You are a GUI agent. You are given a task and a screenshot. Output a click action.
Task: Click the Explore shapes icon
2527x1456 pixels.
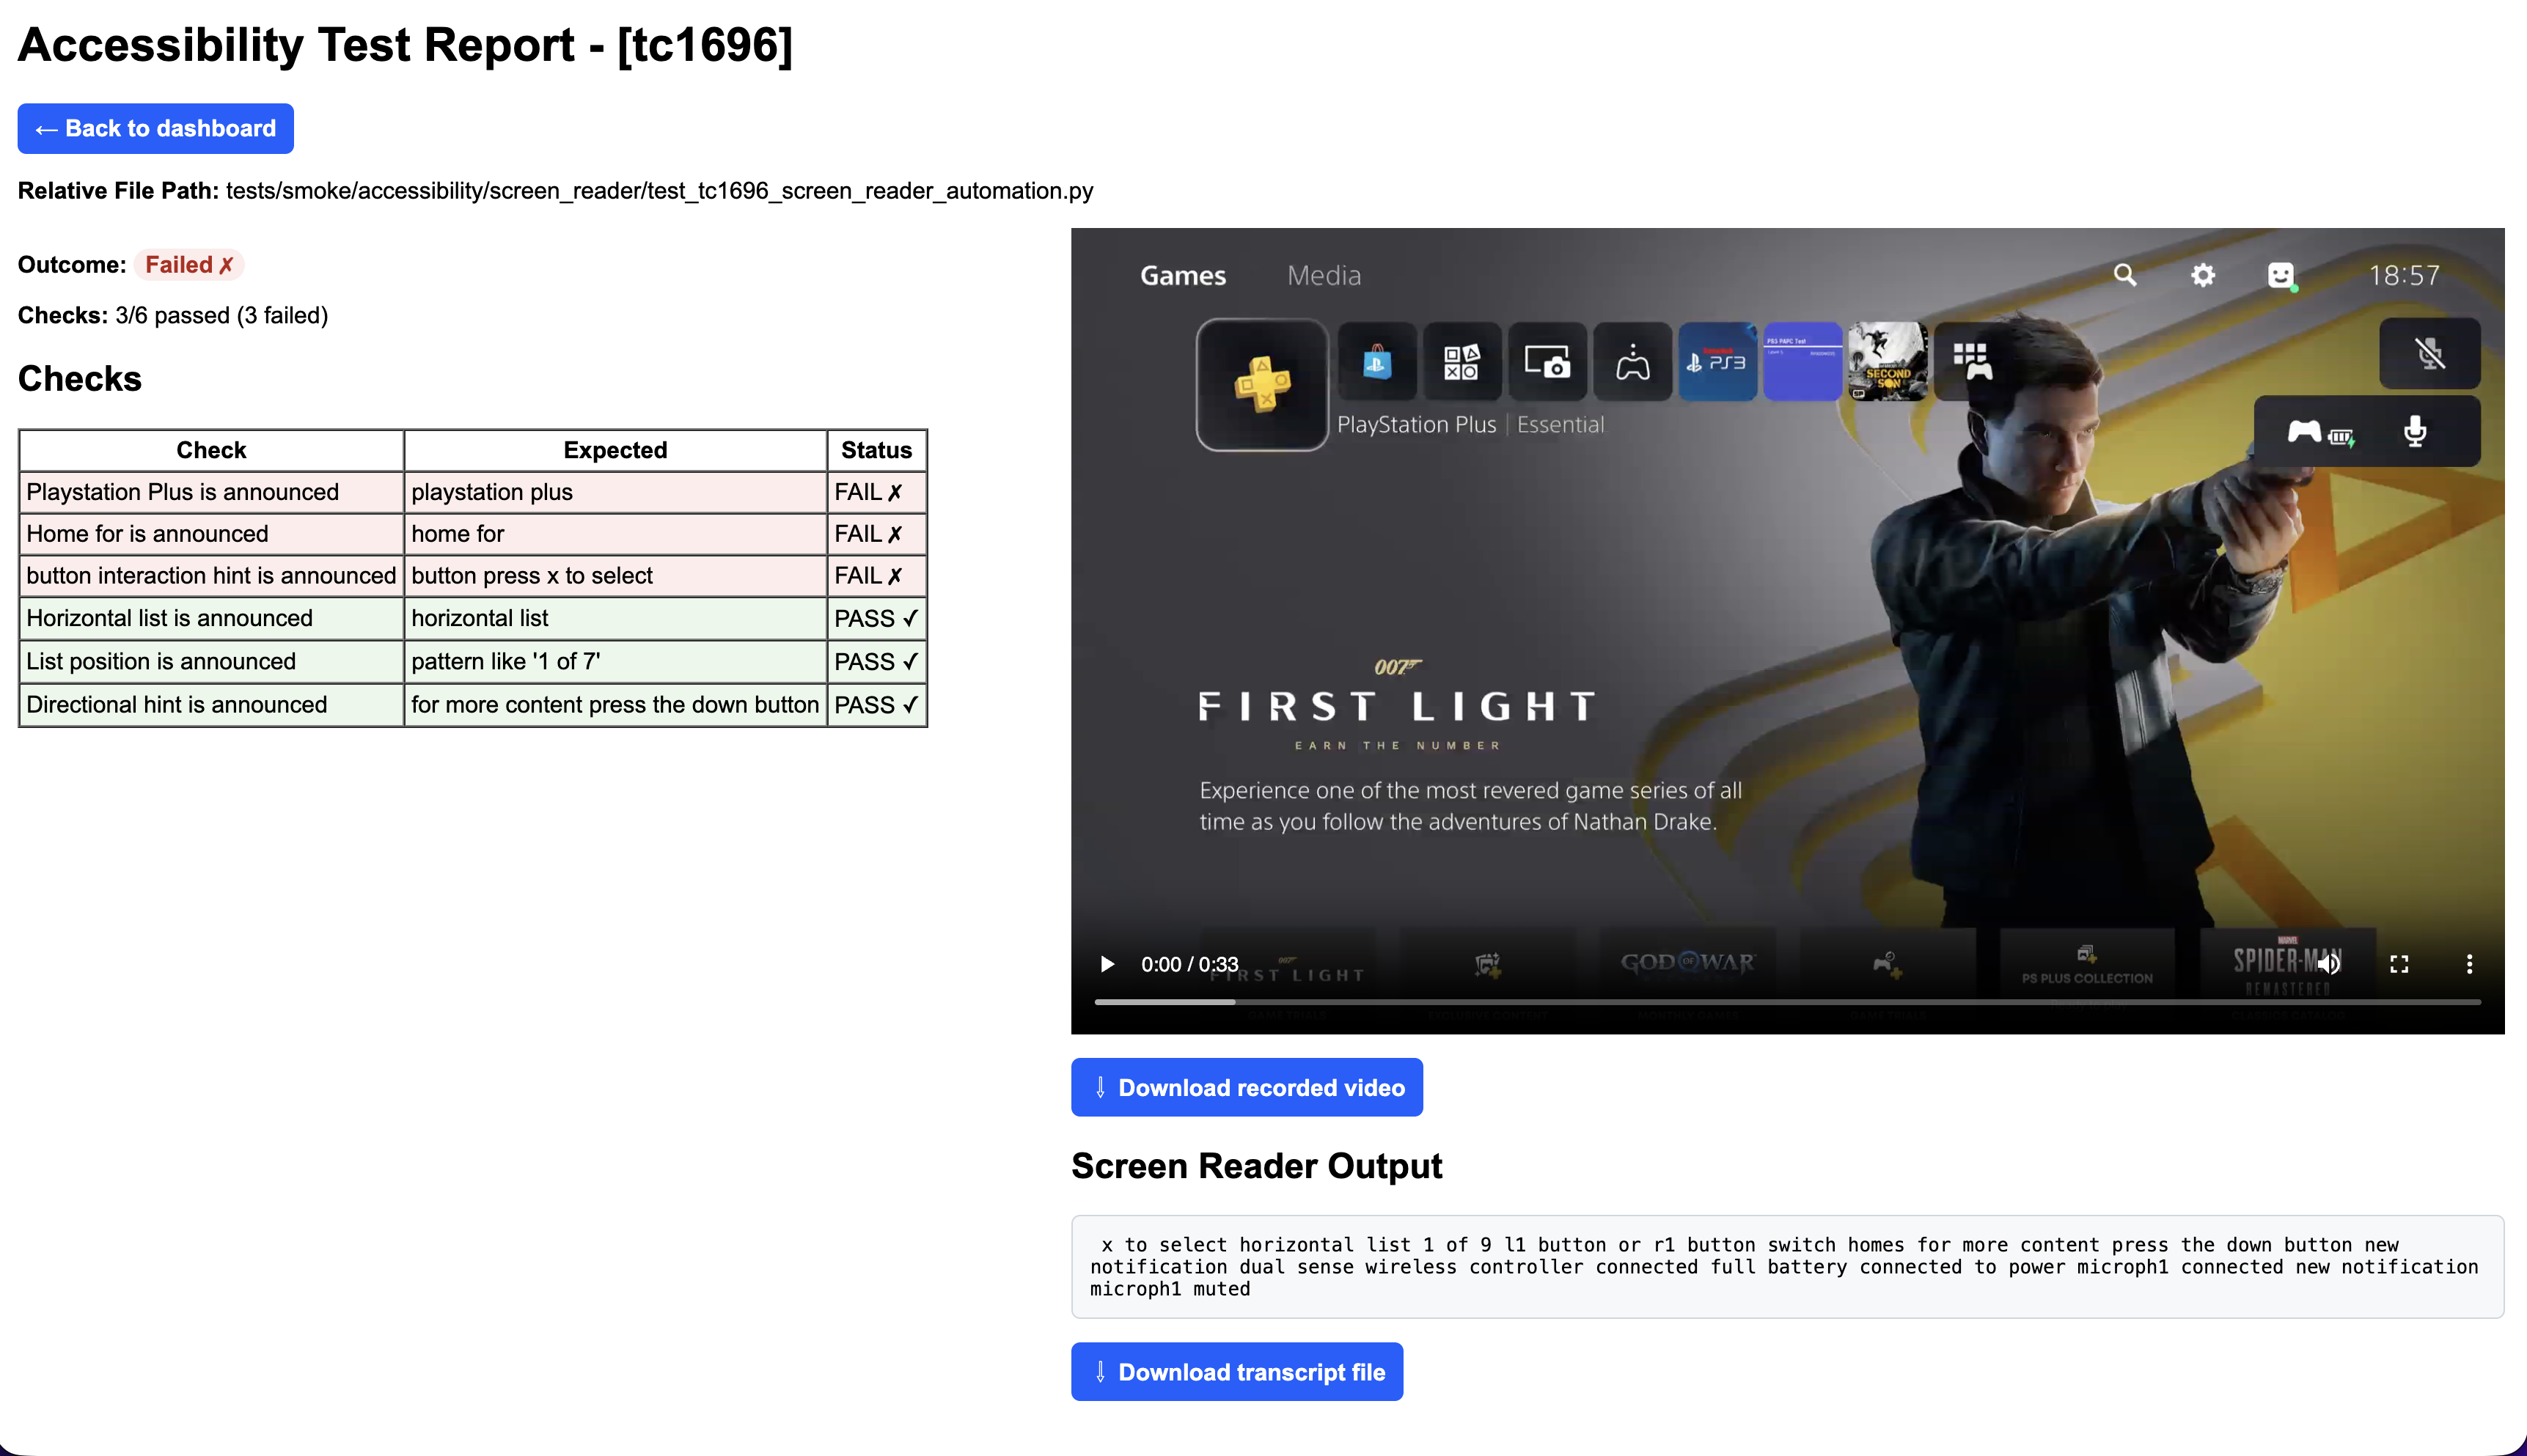coord(1462,361)
